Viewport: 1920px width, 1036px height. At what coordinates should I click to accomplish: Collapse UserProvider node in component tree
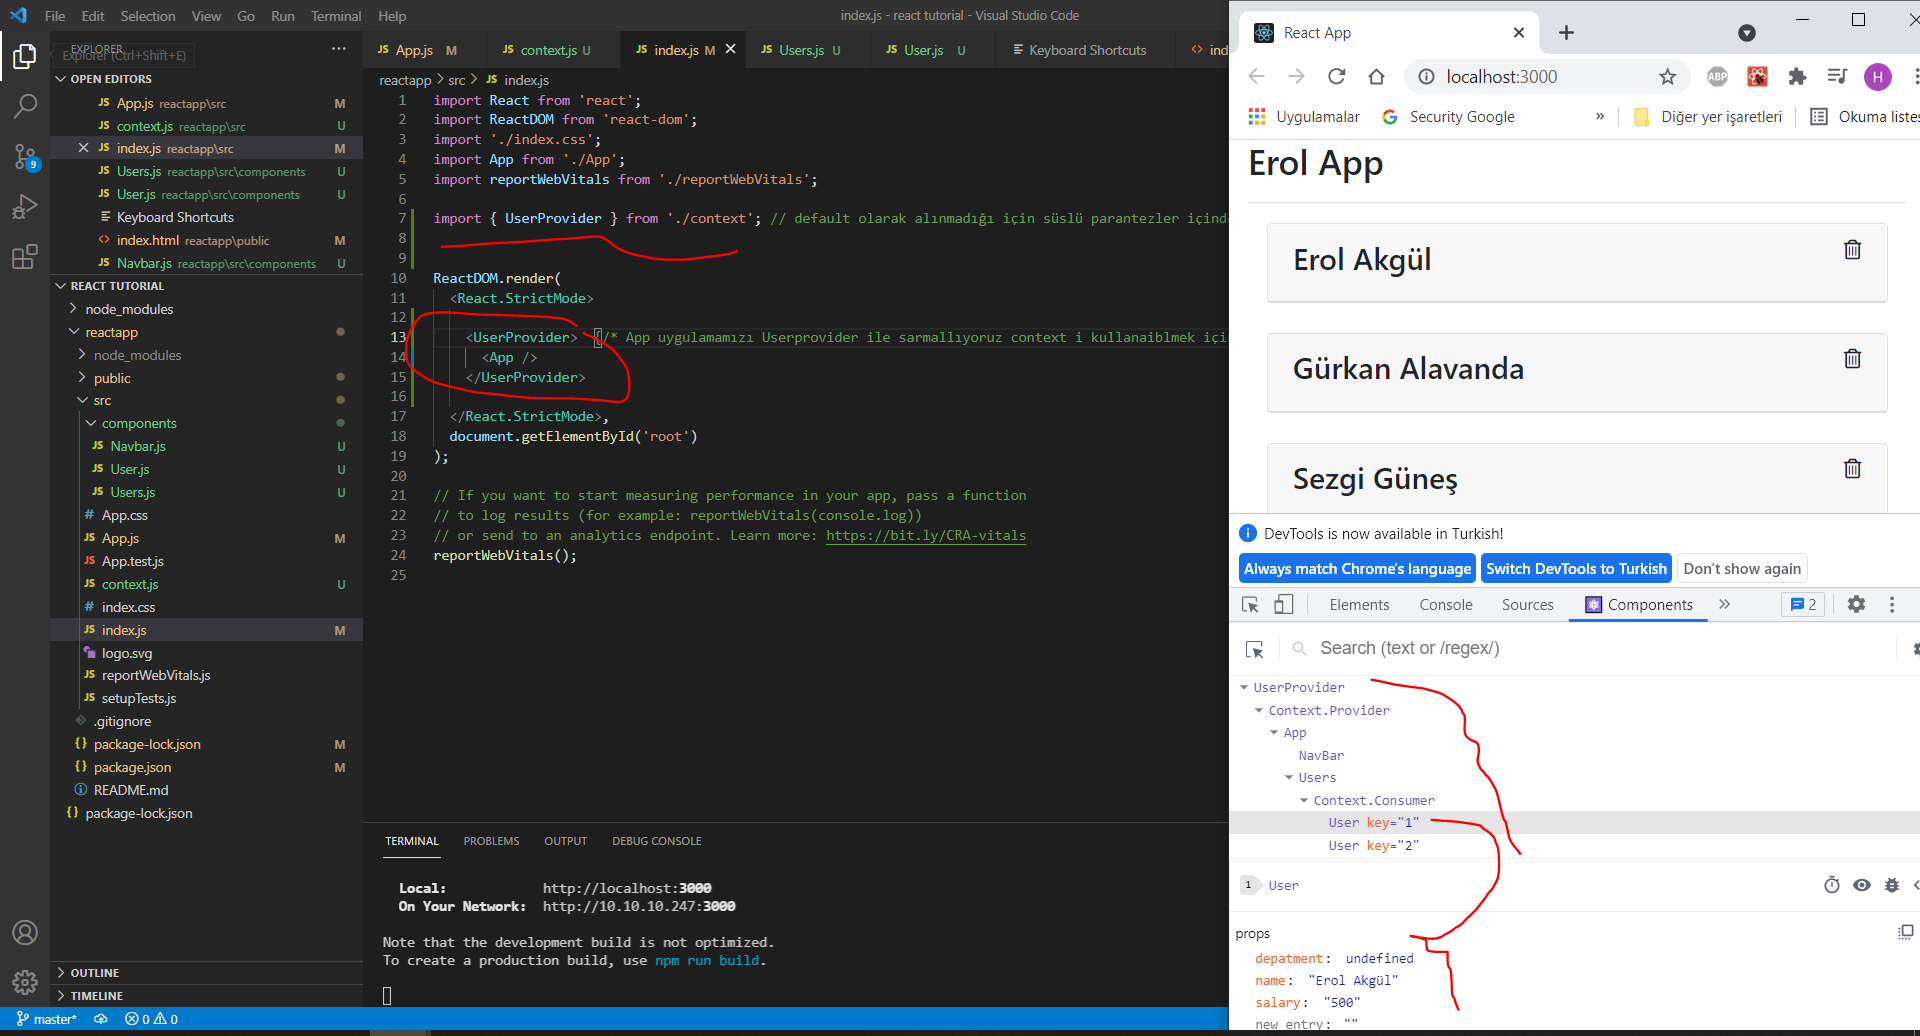(x=1244, y=687)
